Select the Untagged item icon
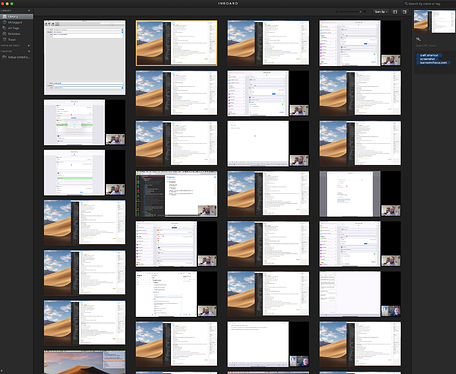This screenshot has height=374, width=456. pyautogui.click(x=4, y=22)
